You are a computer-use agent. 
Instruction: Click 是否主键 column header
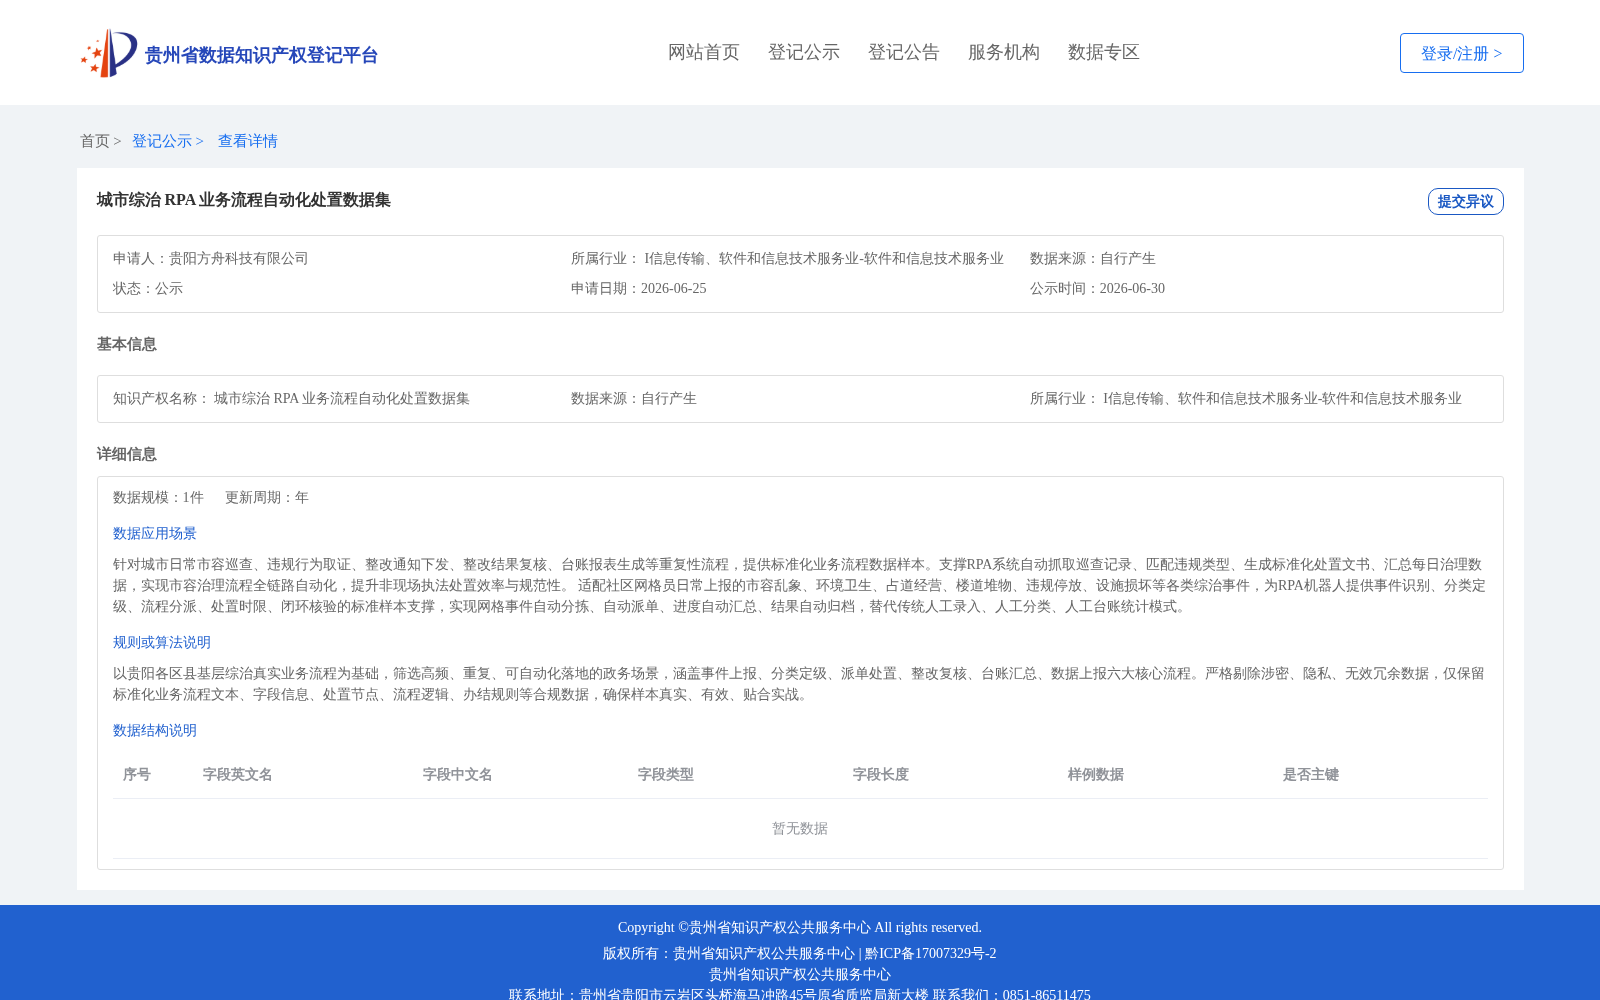click(x=1311, y=774)
